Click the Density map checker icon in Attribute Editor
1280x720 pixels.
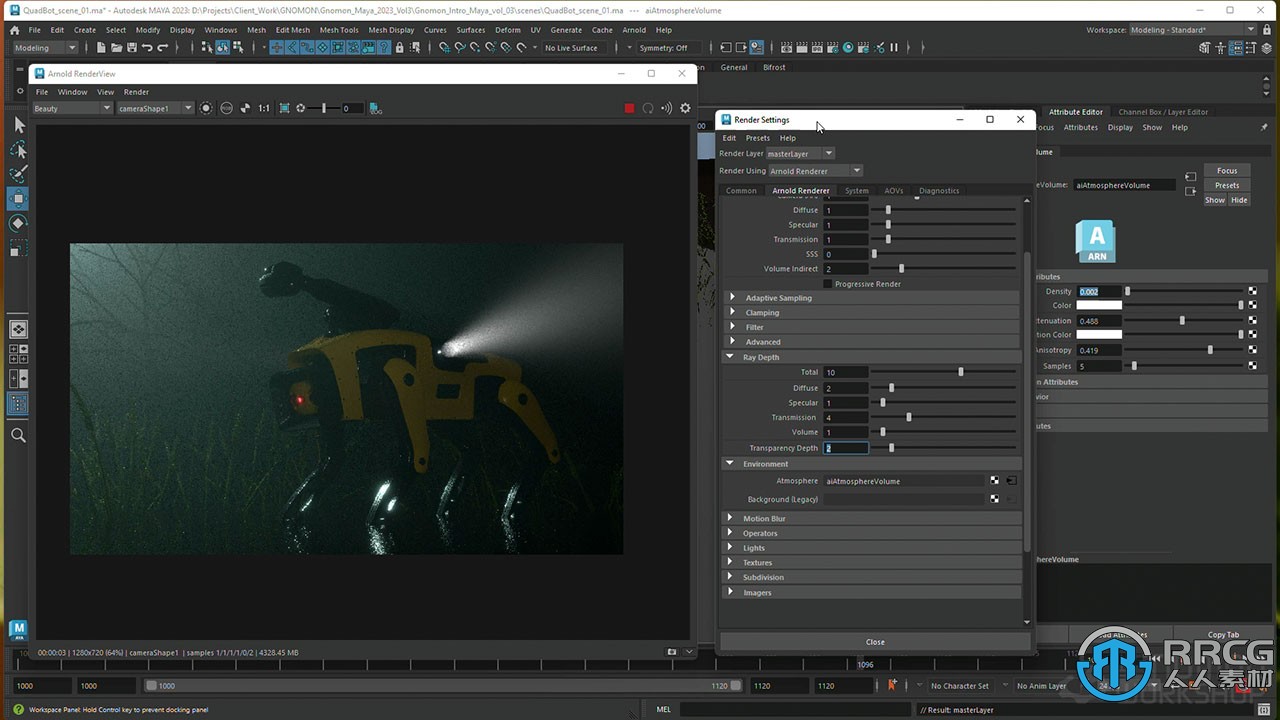click(1252, 291)
